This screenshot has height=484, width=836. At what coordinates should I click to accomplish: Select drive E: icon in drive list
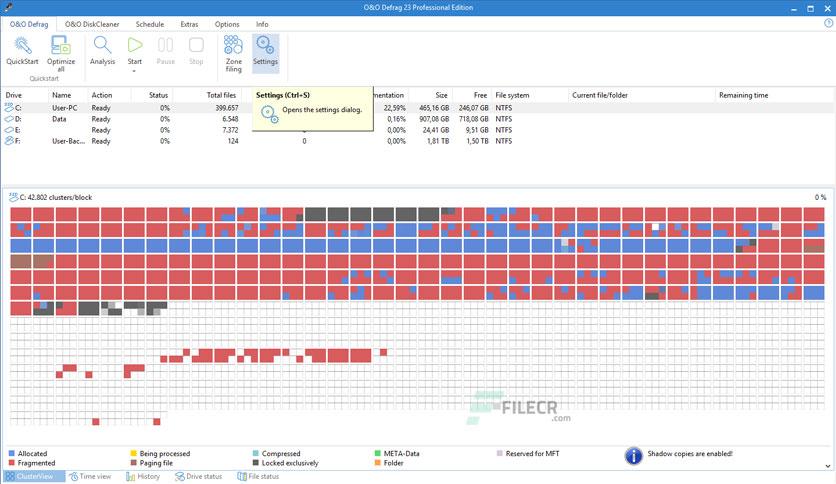pyautogui.click(x=9, y=130)
